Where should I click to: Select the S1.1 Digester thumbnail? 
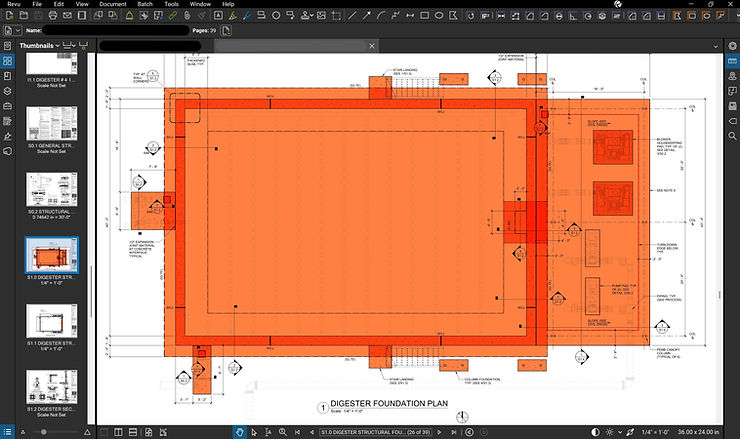tap(51, 321)
